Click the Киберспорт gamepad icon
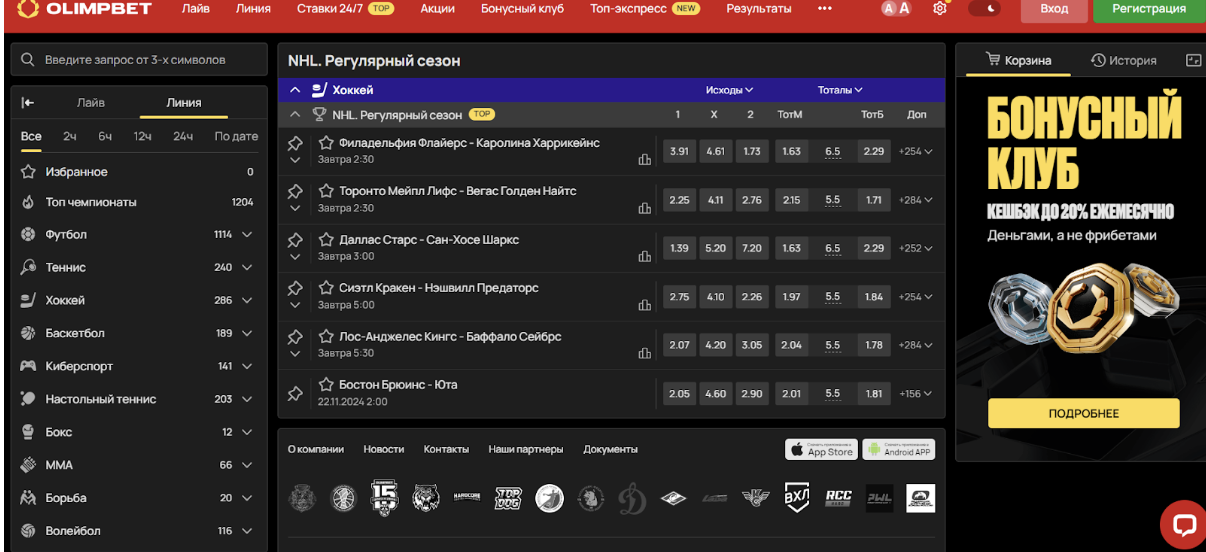The height and width of the screenshot is (552, 1206). [28, 366]
